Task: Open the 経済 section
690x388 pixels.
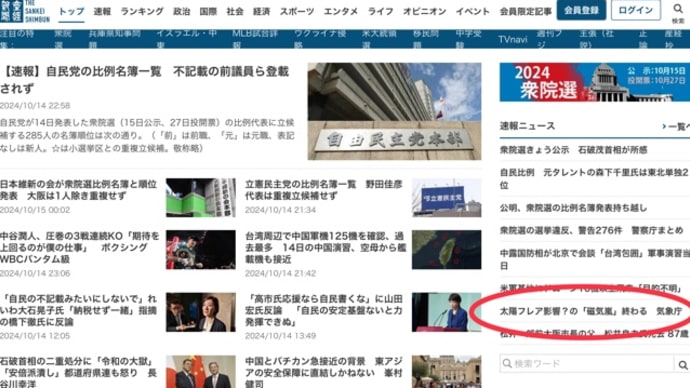Action: [x=261, y=11]
